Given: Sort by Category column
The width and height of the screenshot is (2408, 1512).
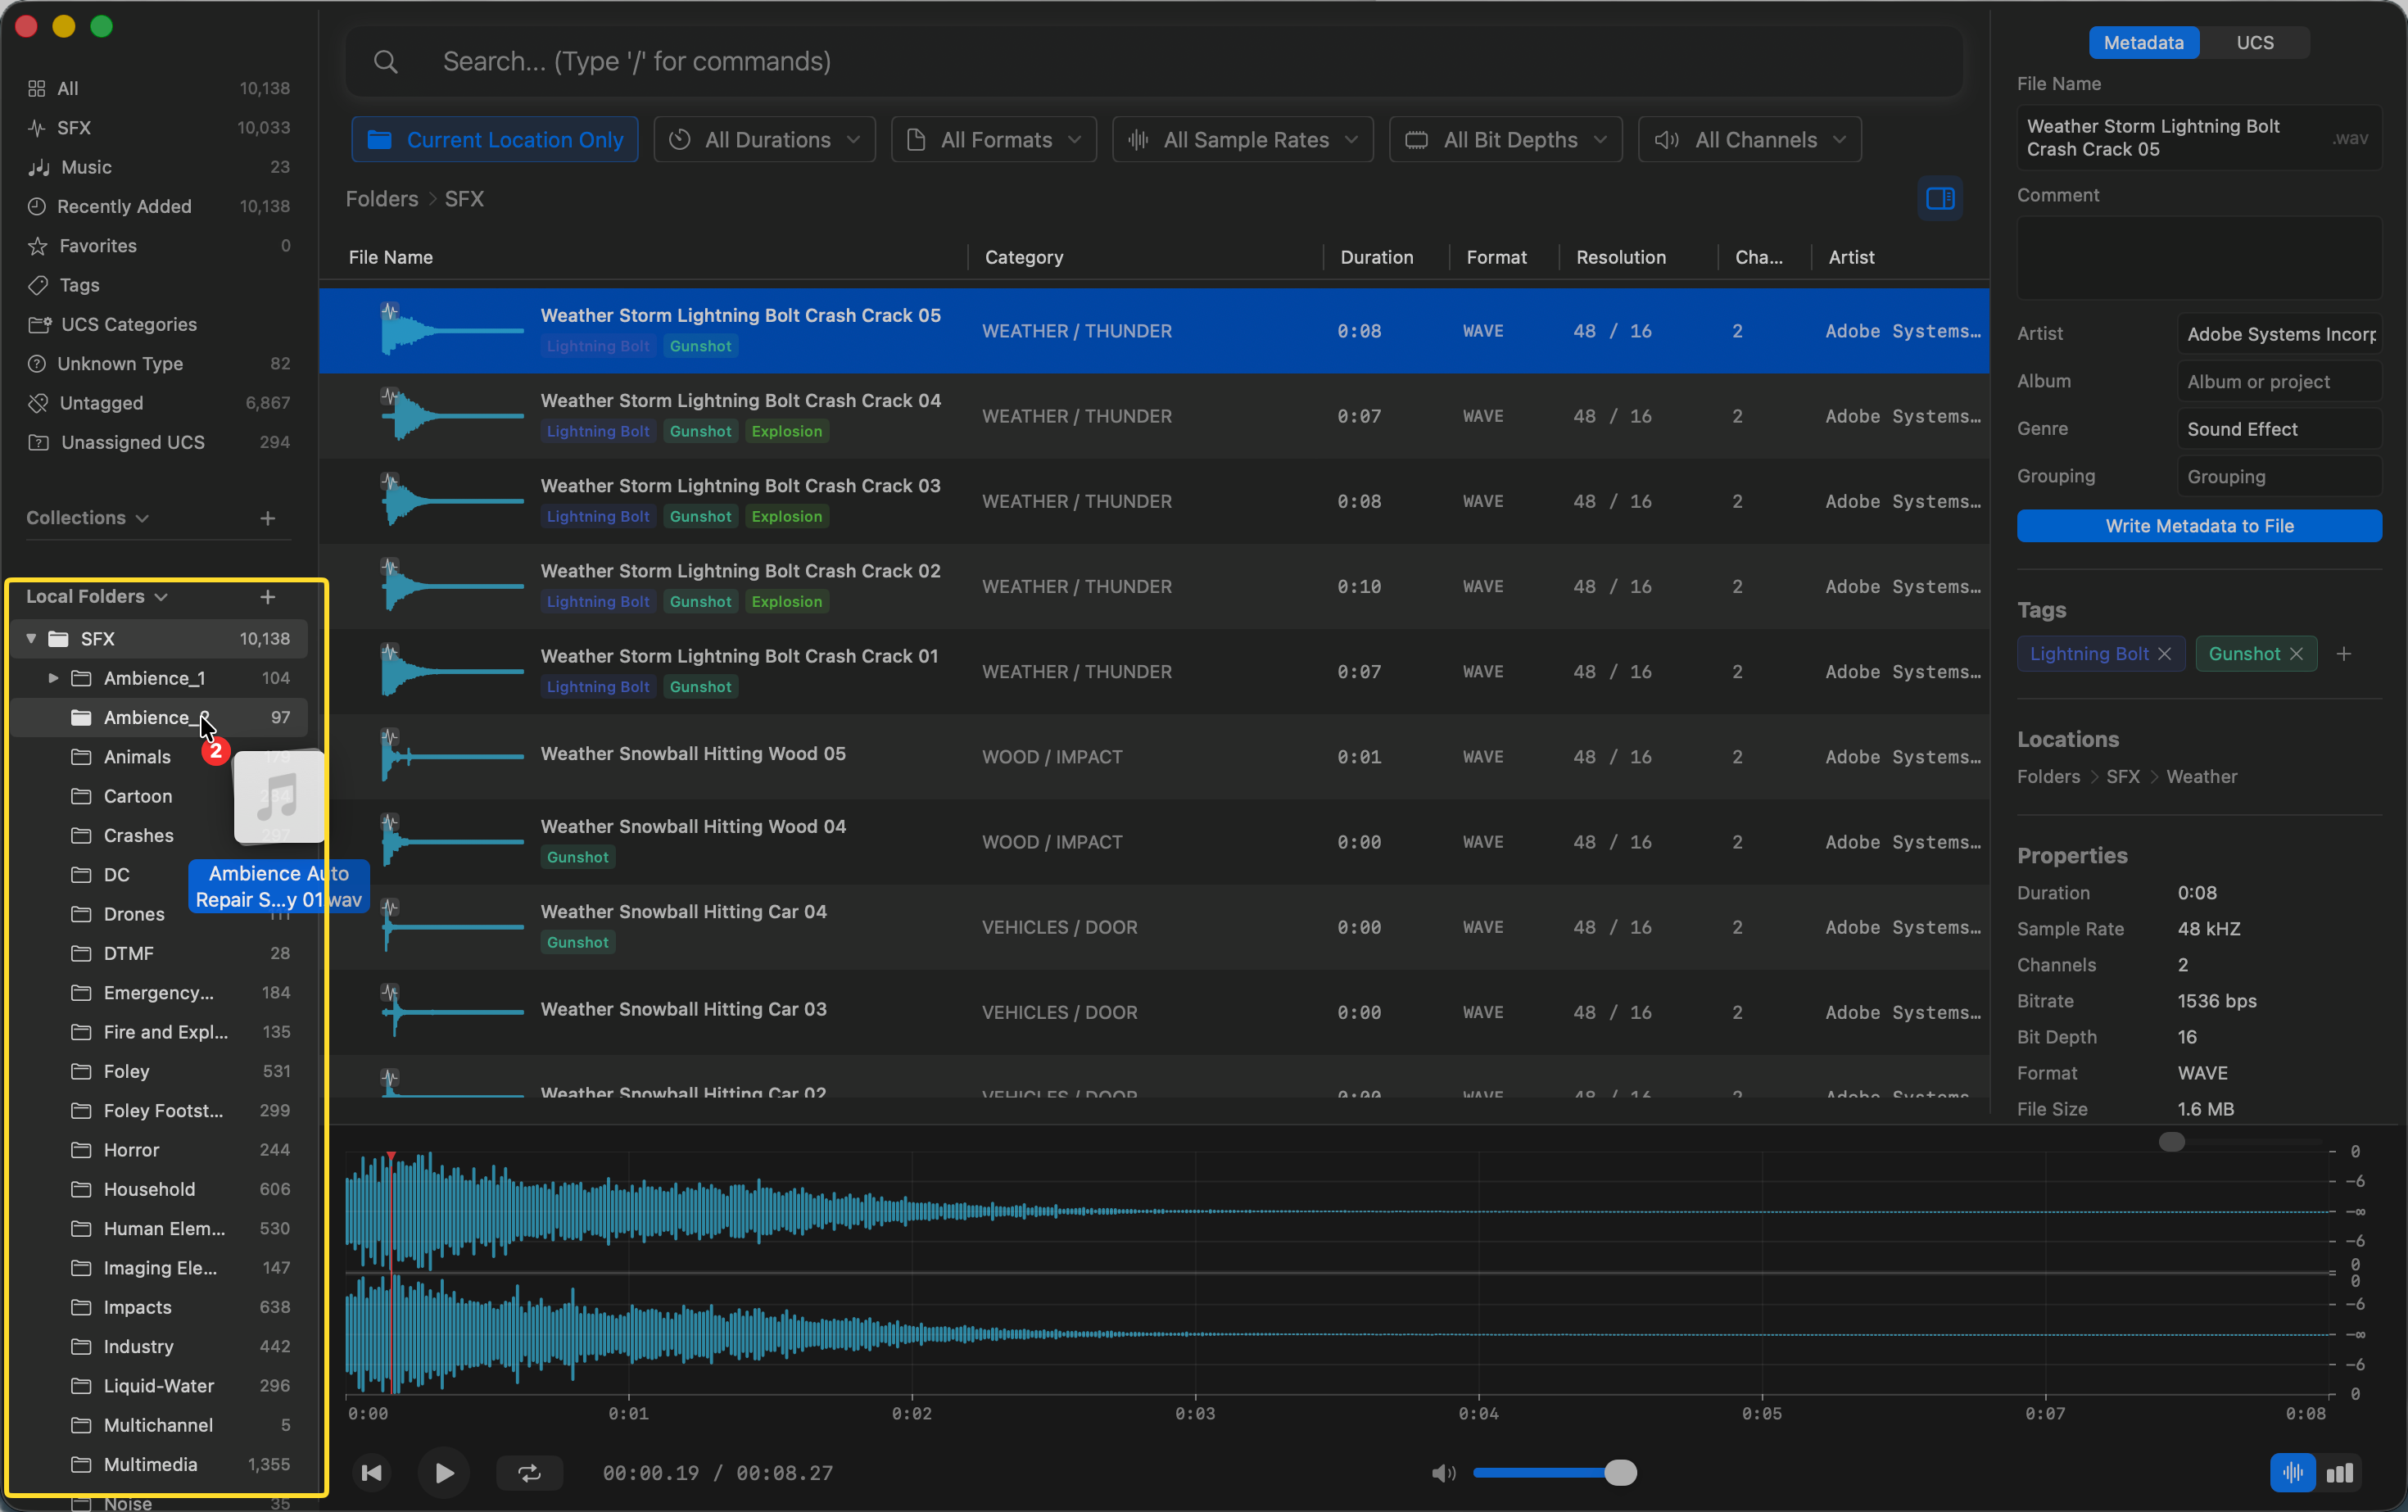Looking at the screenshot, I should 1024,257.
